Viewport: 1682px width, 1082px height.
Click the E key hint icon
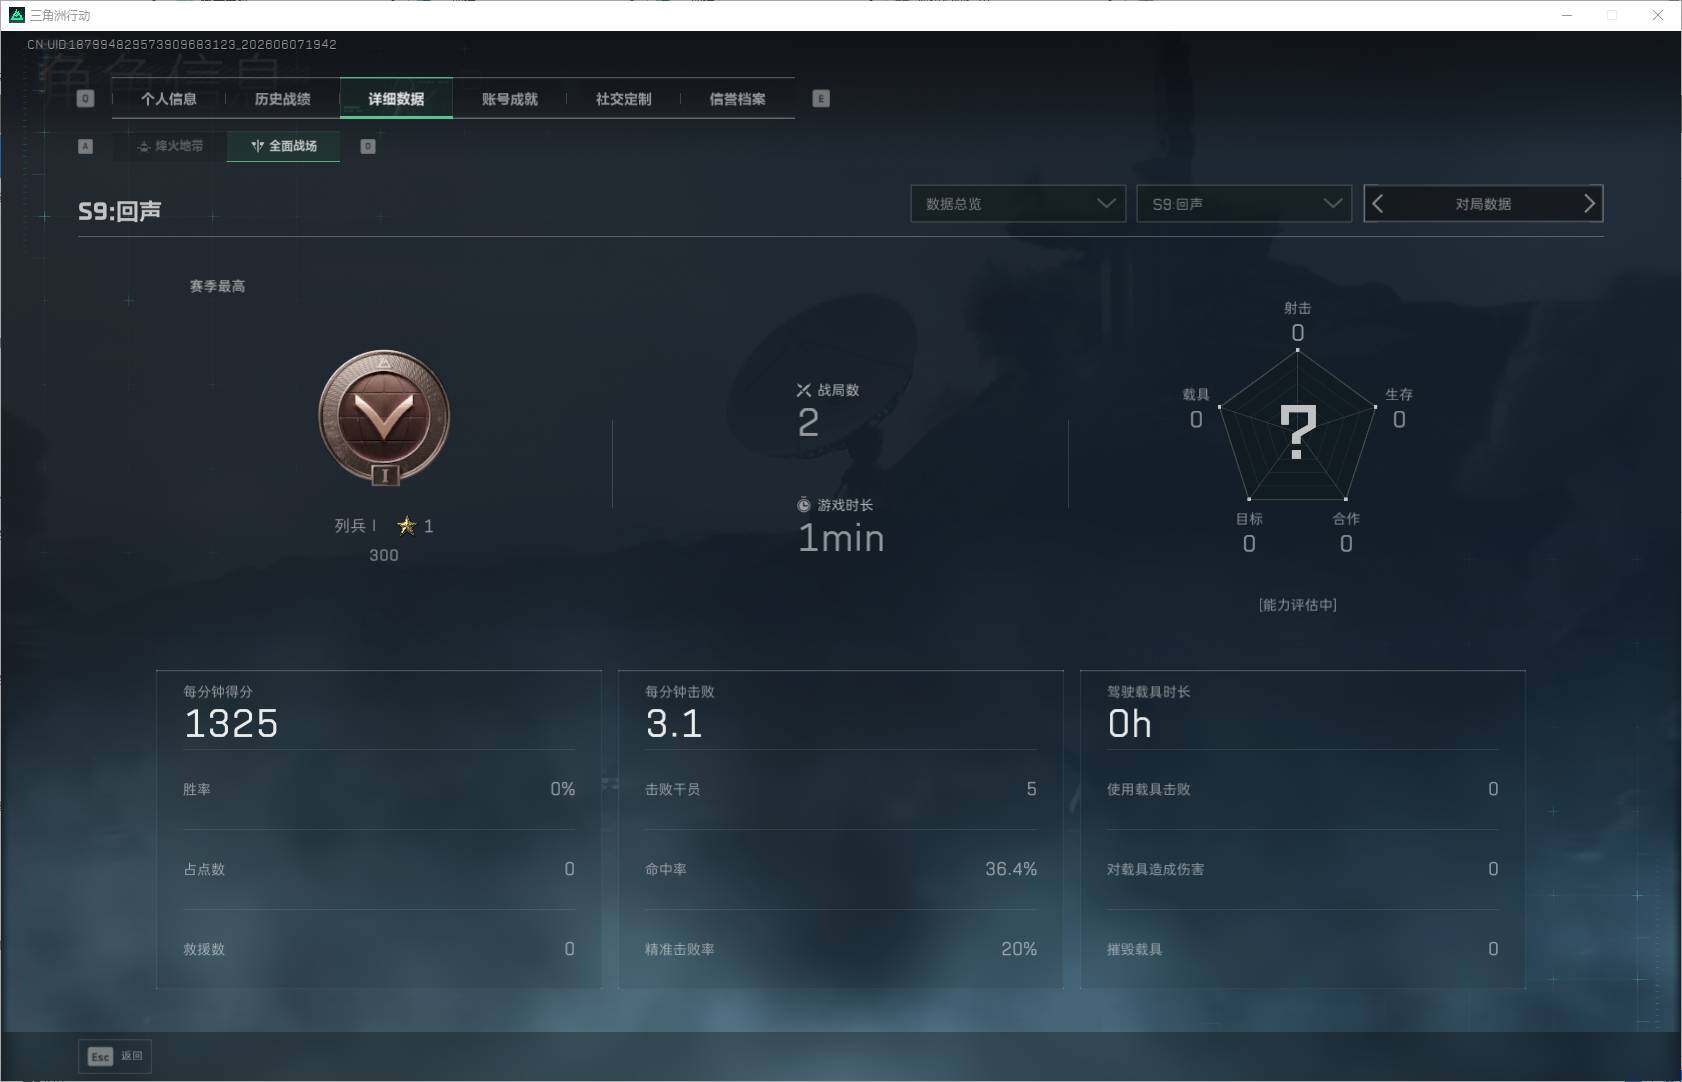821,99
